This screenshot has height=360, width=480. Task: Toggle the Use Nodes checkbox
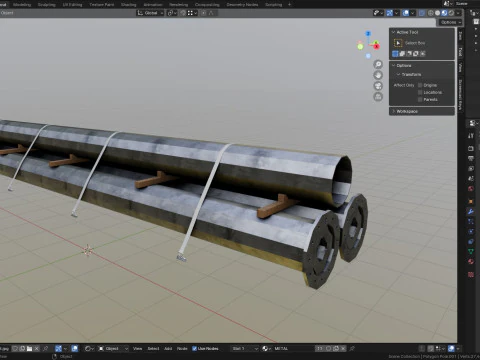[194, 349]
